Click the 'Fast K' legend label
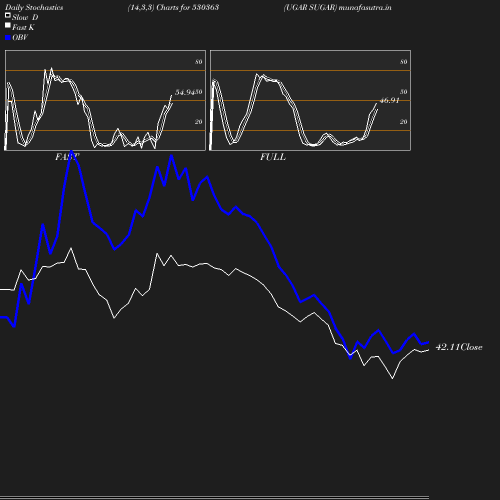This screenshot has height=500, width=500. [23, 28]
